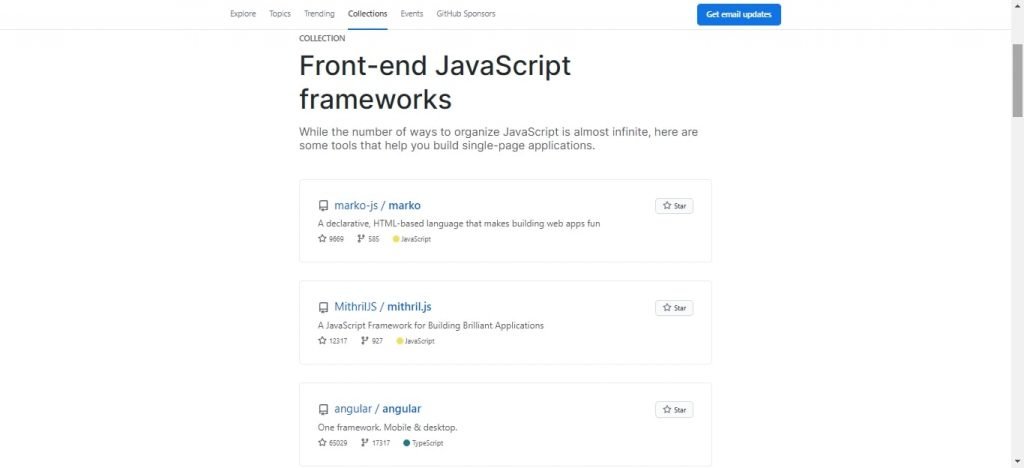
Task: Click the TypeScript label in angular card
Action: [428, 443]
